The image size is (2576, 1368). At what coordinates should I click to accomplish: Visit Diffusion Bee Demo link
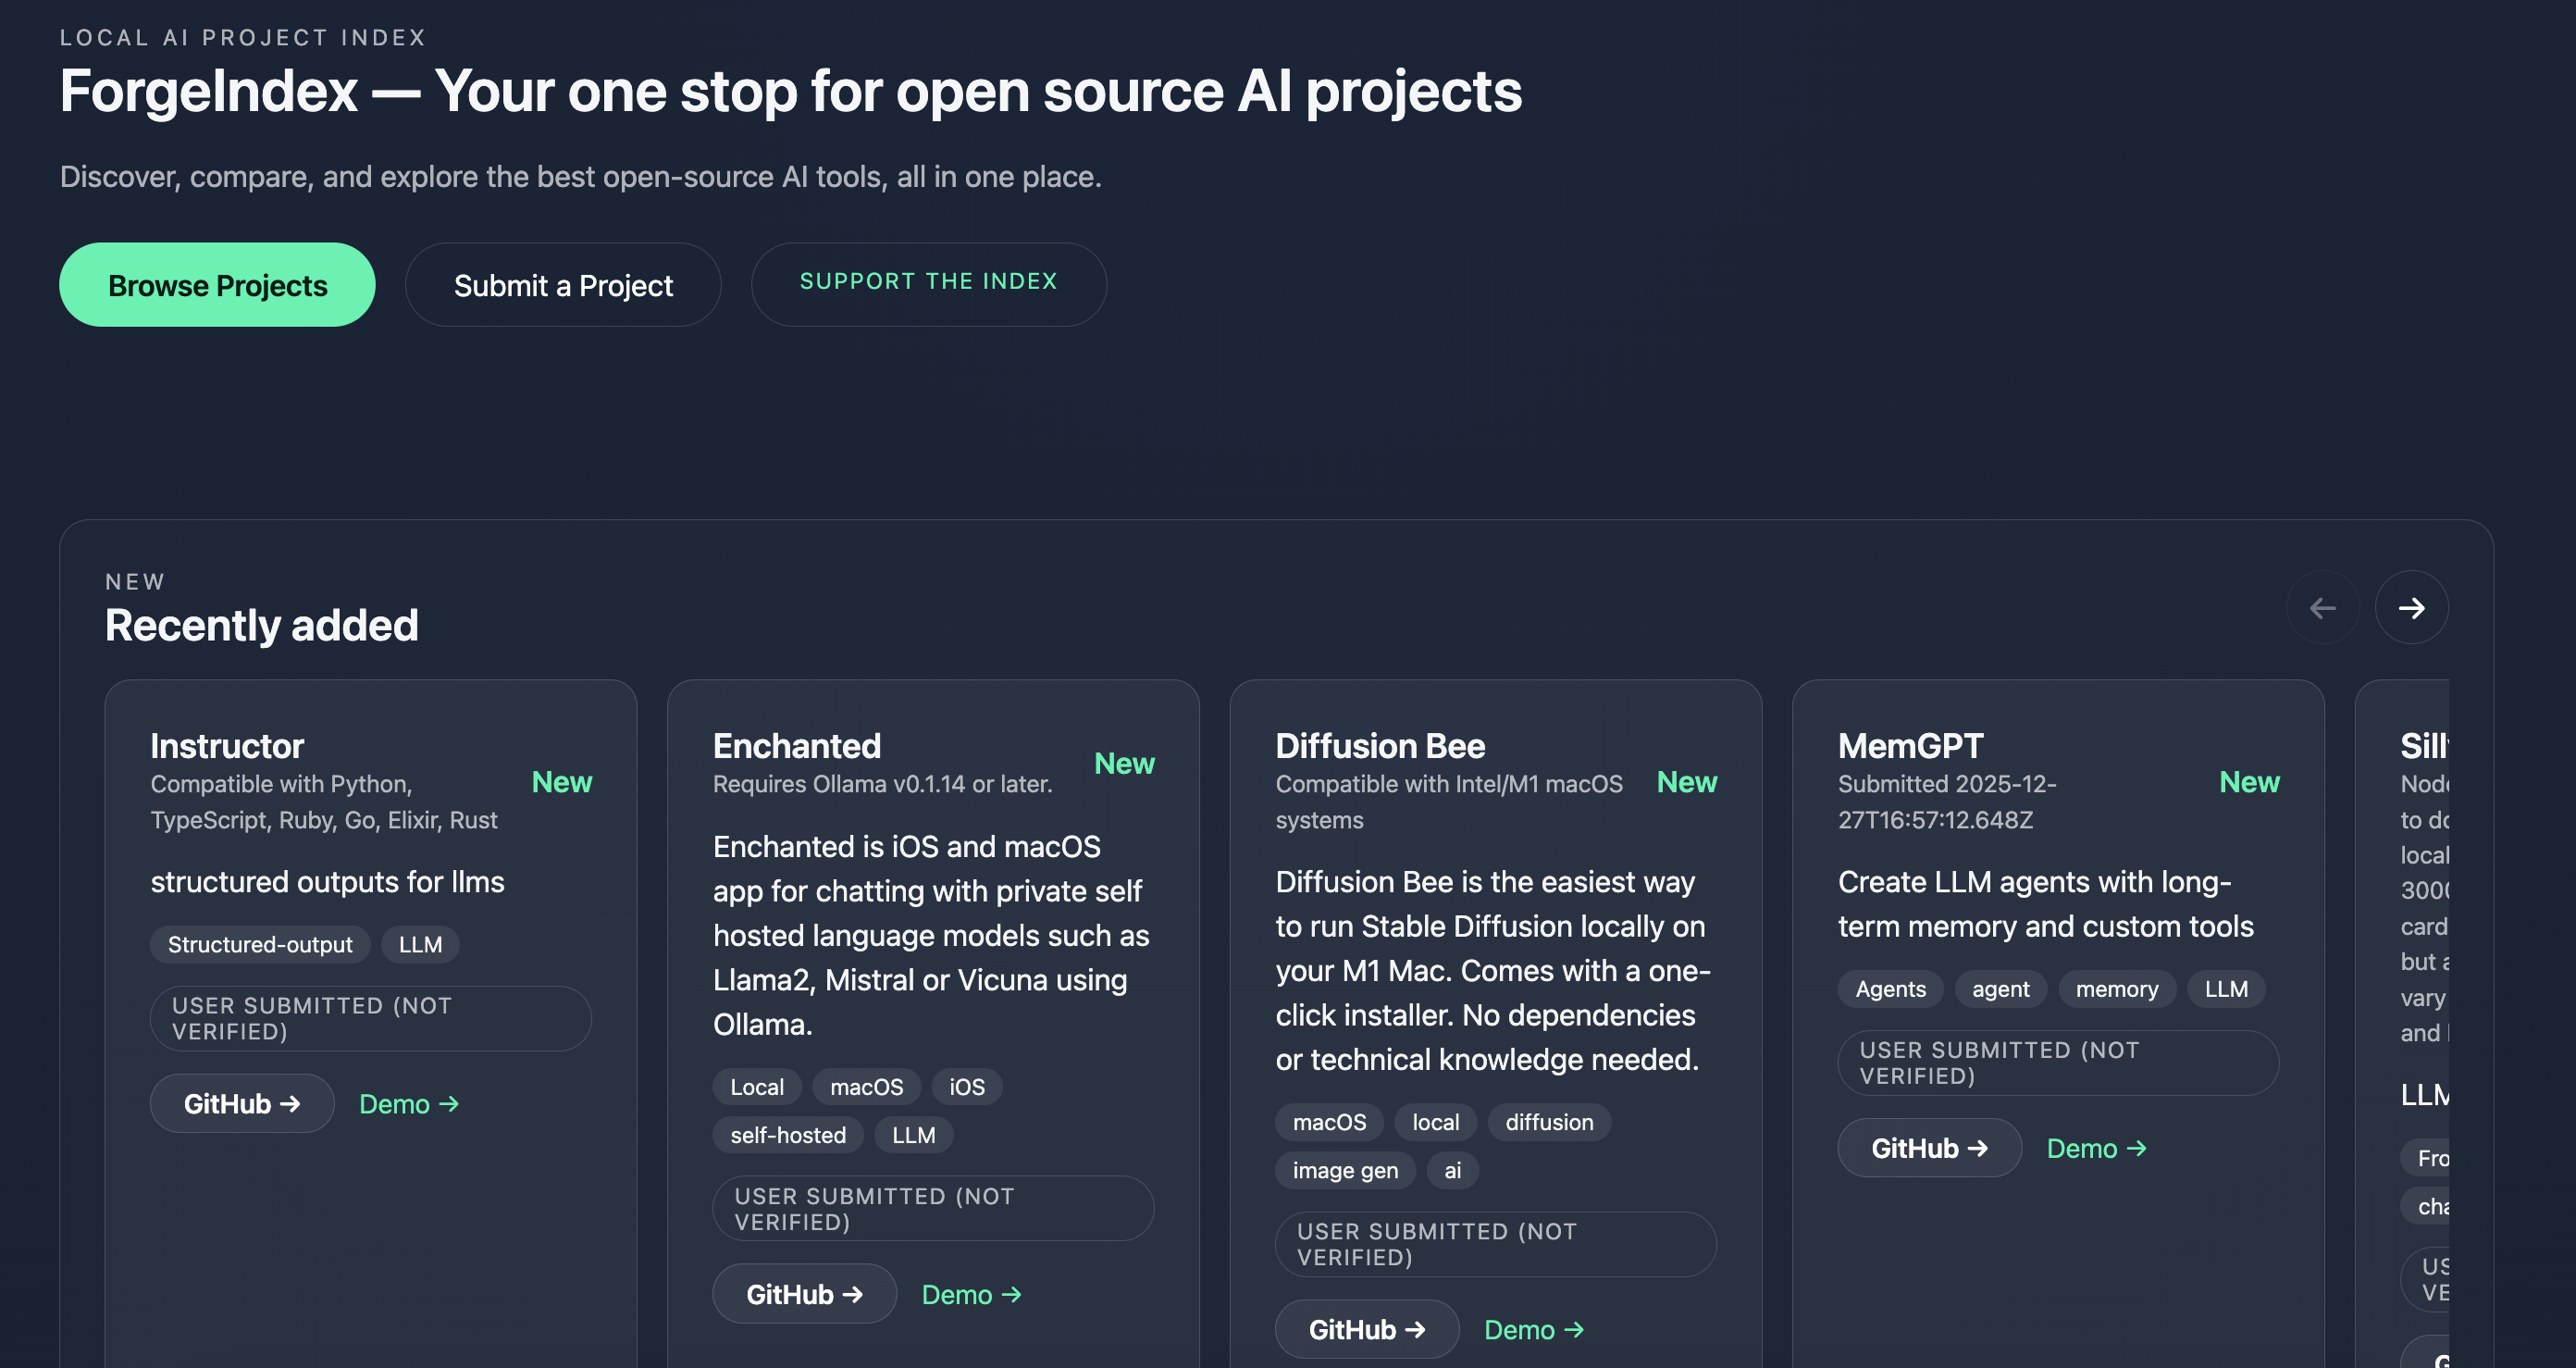[1533, 1329]
